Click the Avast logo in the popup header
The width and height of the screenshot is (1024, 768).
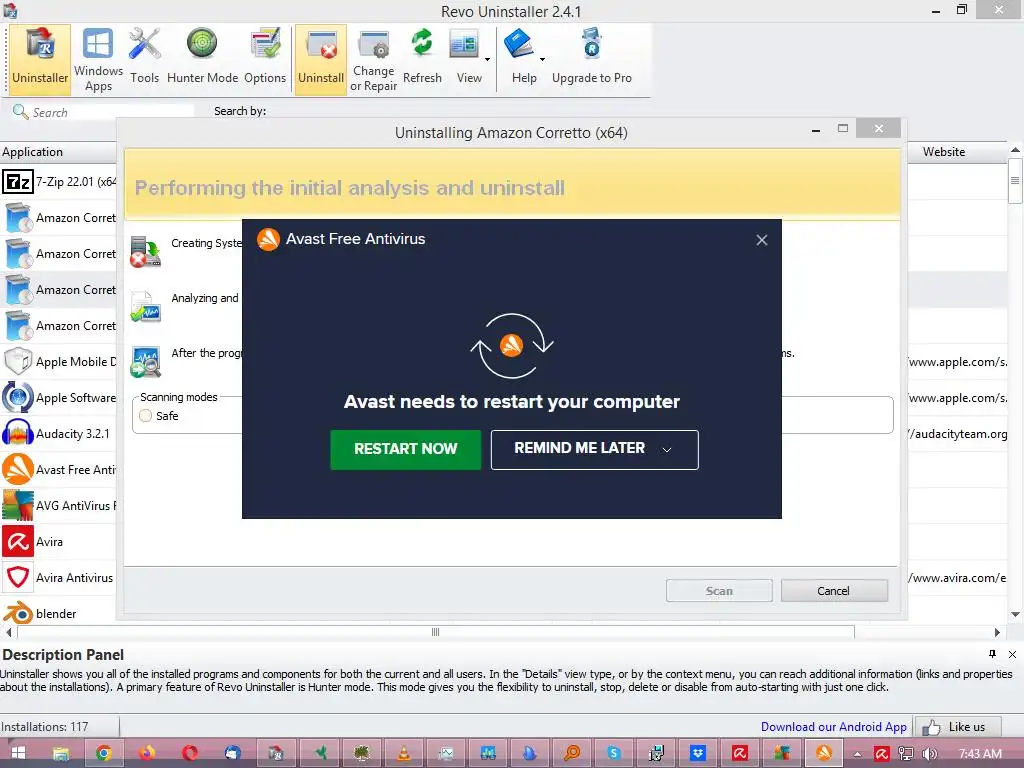click(x=268, y=239)
